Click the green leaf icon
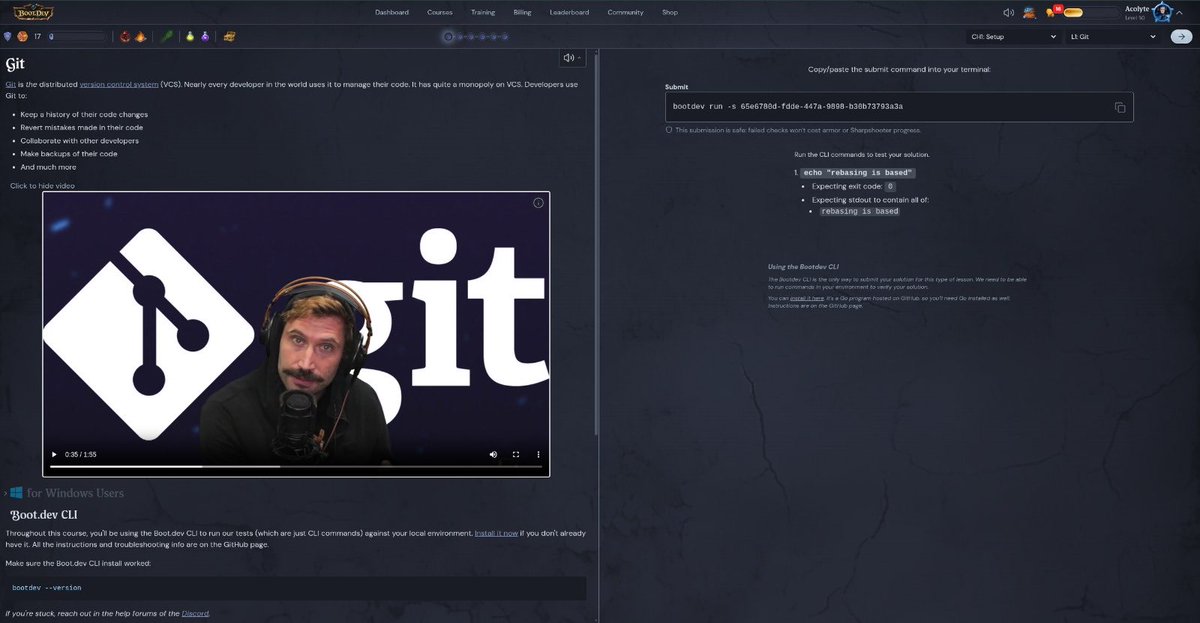Image resolution: width=1200 pixels, height=623 pixels. tap(167, 37)
